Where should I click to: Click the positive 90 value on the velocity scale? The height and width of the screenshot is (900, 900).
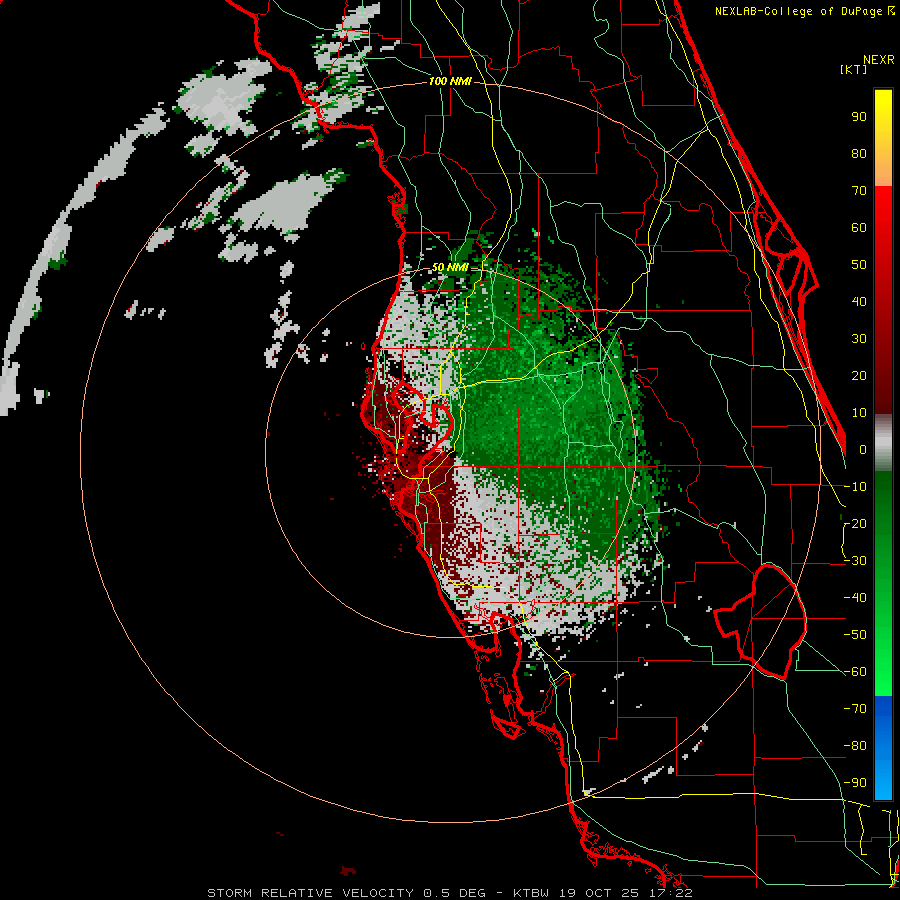(x=859, y=117)
